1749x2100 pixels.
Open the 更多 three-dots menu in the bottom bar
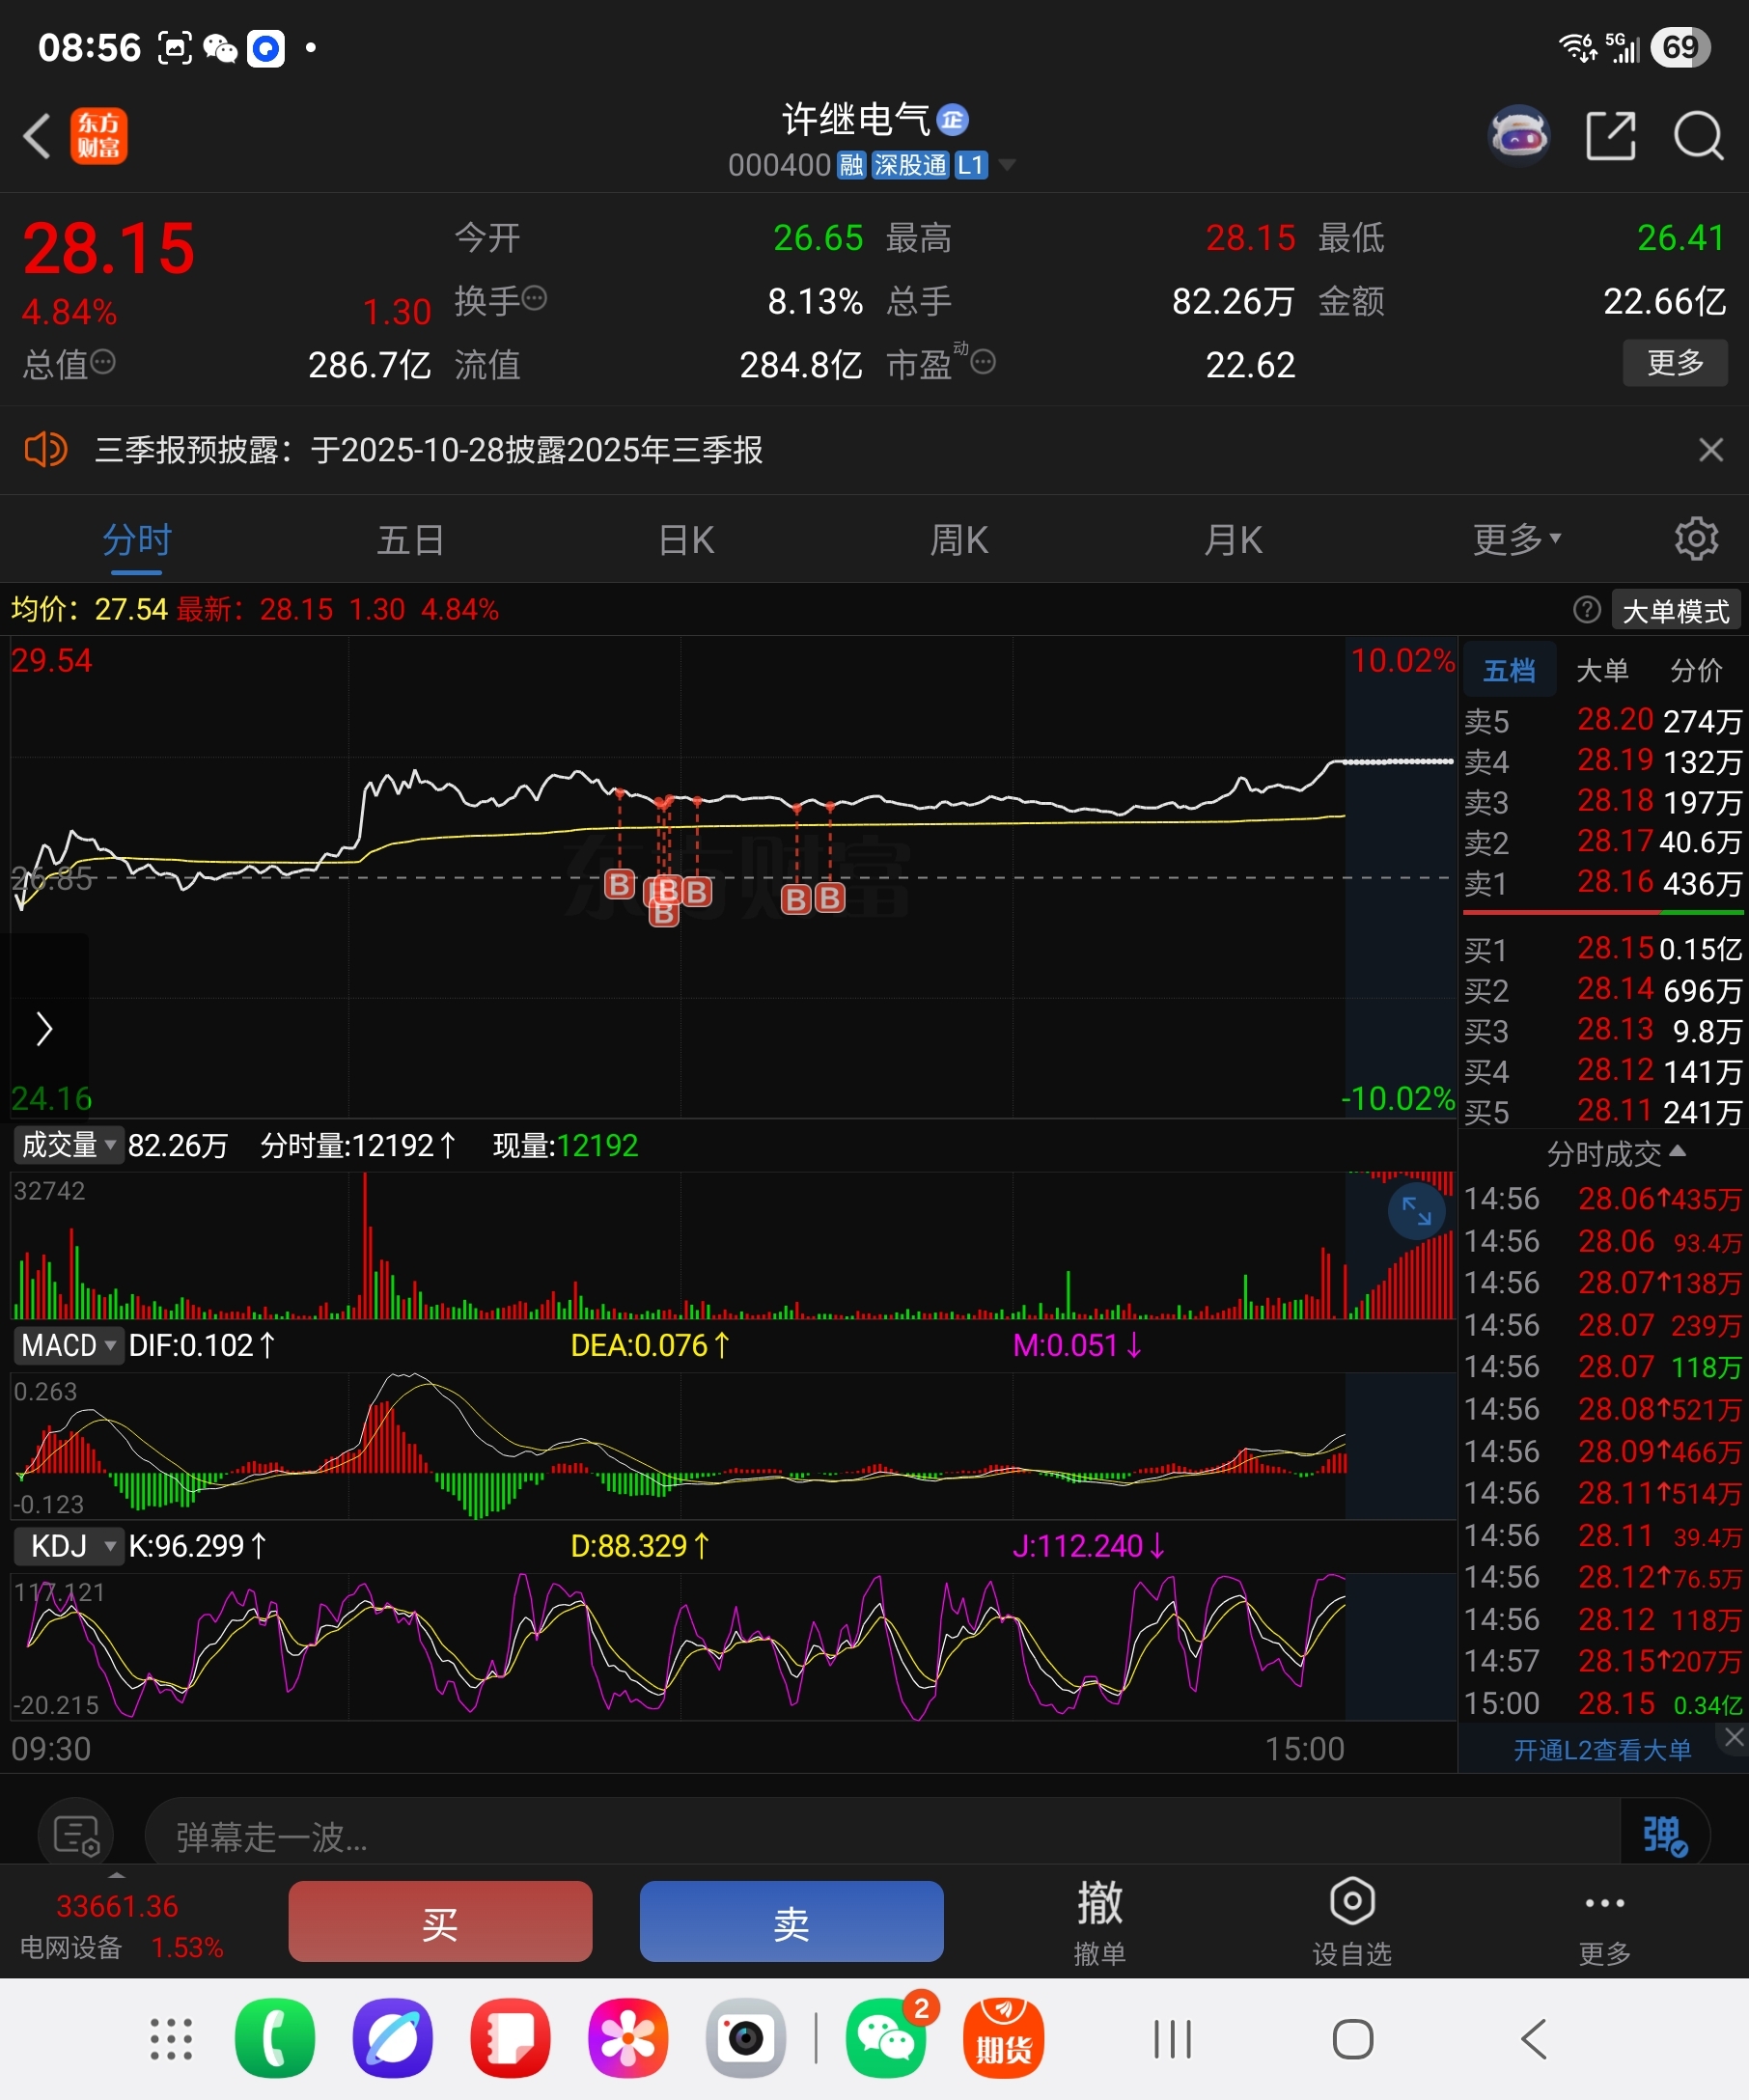pos(1604,1921)
